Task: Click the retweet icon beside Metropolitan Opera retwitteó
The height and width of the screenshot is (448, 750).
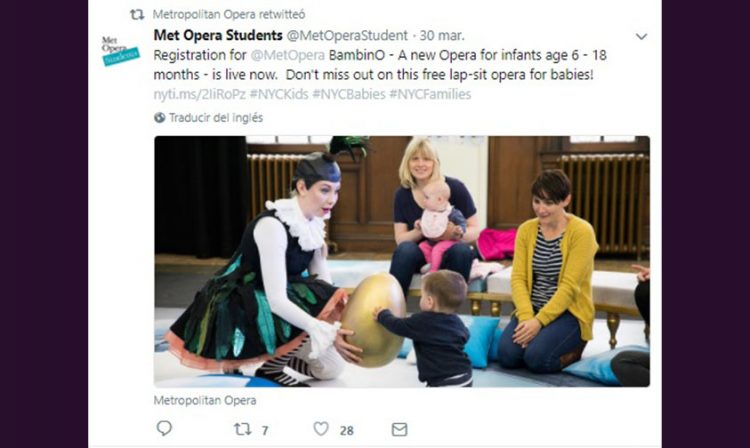Action: point(137,15)
